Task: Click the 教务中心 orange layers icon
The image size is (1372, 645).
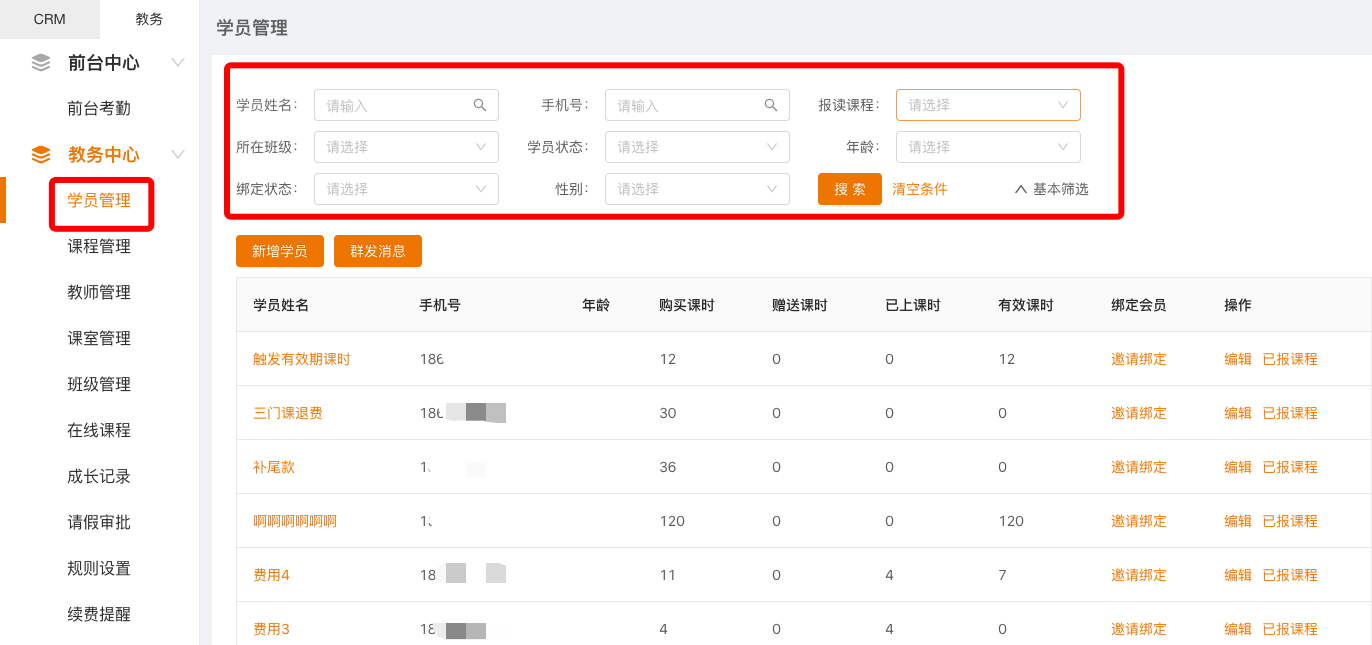Action: tap(41, 155)
